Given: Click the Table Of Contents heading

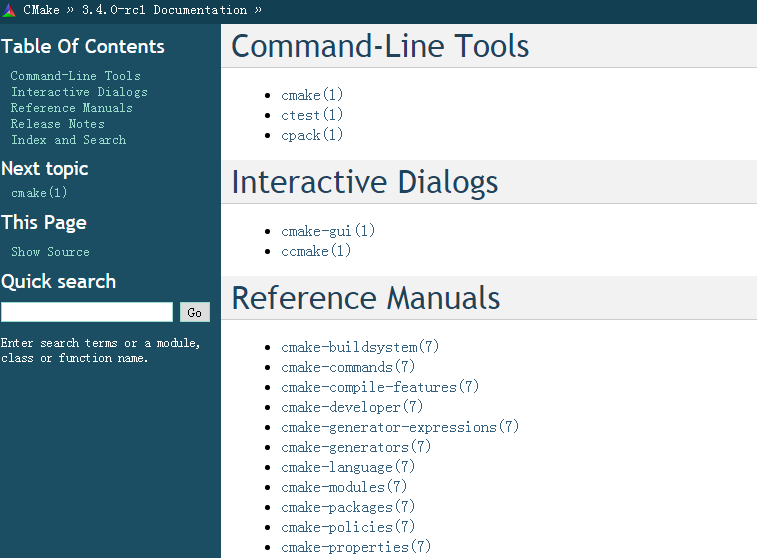Looking at the screenshot, I should tap(83, 46).
